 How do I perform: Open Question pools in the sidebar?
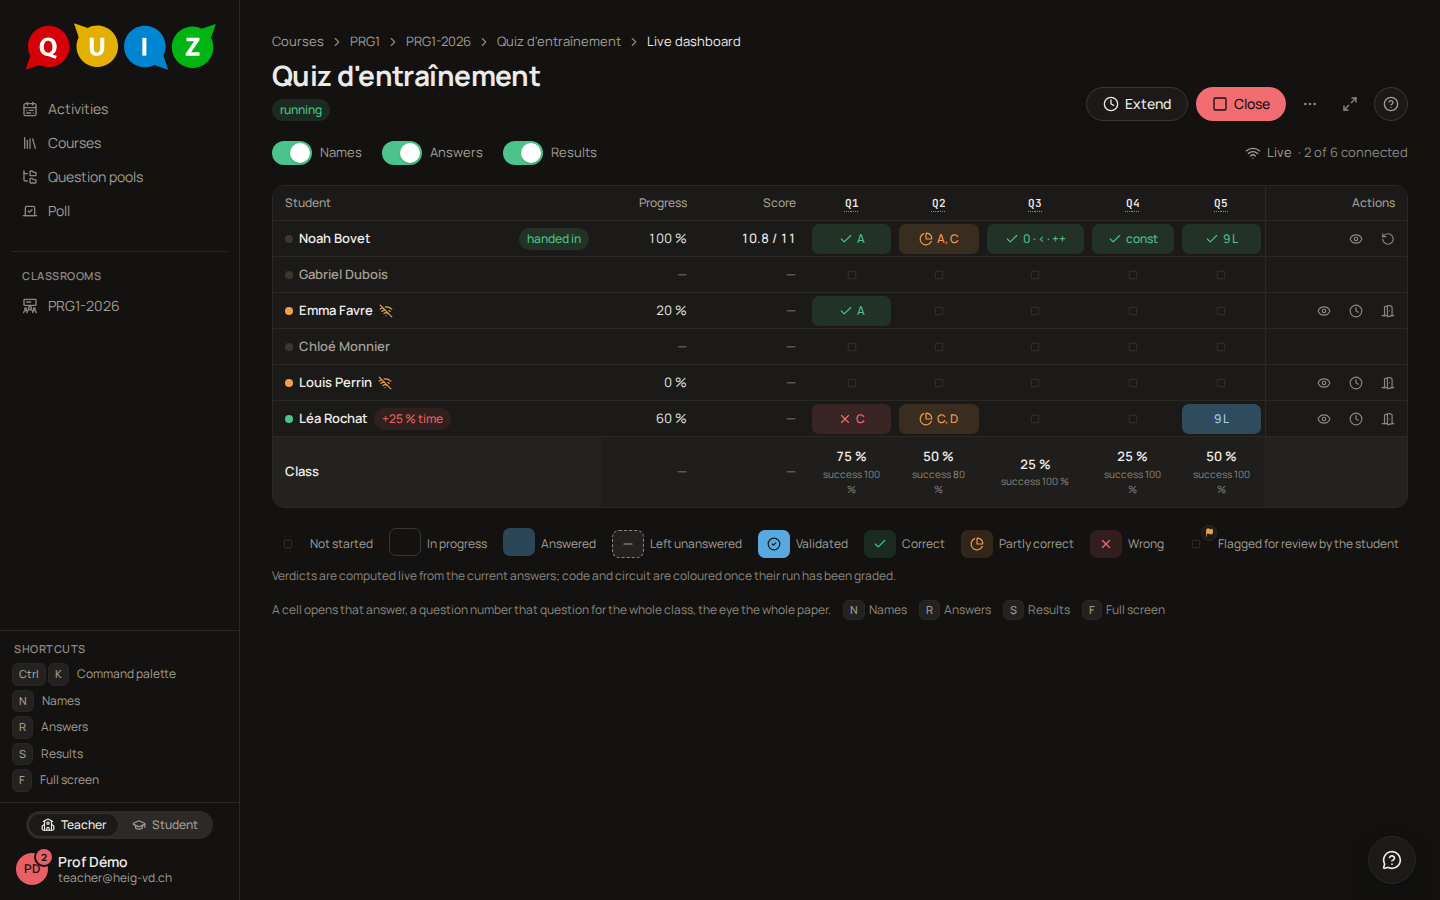[120, 177]
